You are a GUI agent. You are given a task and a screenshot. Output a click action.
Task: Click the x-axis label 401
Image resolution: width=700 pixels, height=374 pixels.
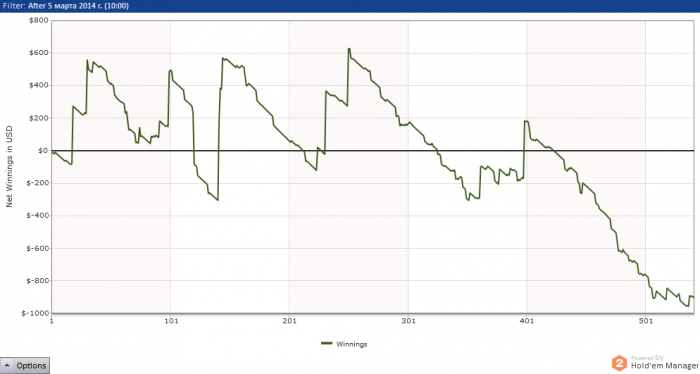point(527,321)
